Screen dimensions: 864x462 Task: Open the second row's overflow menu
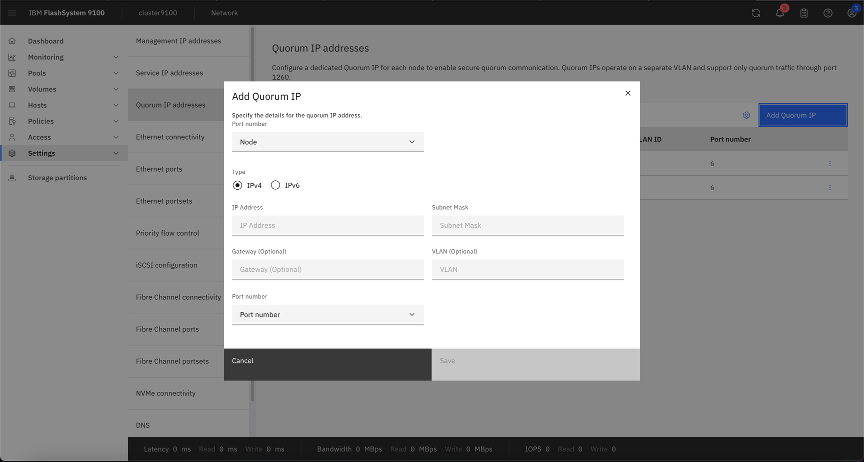click(x=830, y=187)
